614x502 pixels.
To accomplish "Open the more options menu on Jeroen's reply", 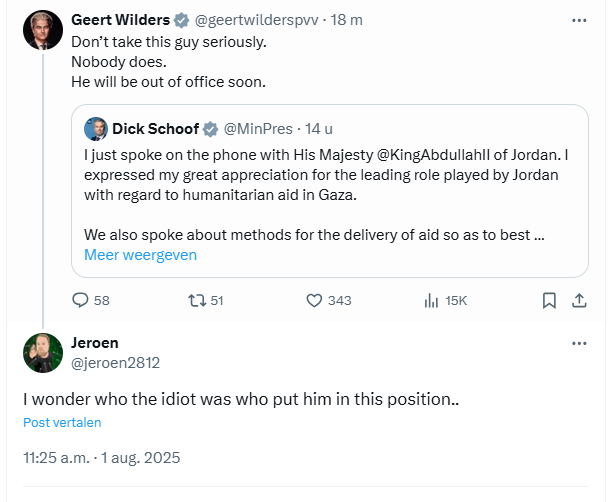I will [x=578, y=343].
